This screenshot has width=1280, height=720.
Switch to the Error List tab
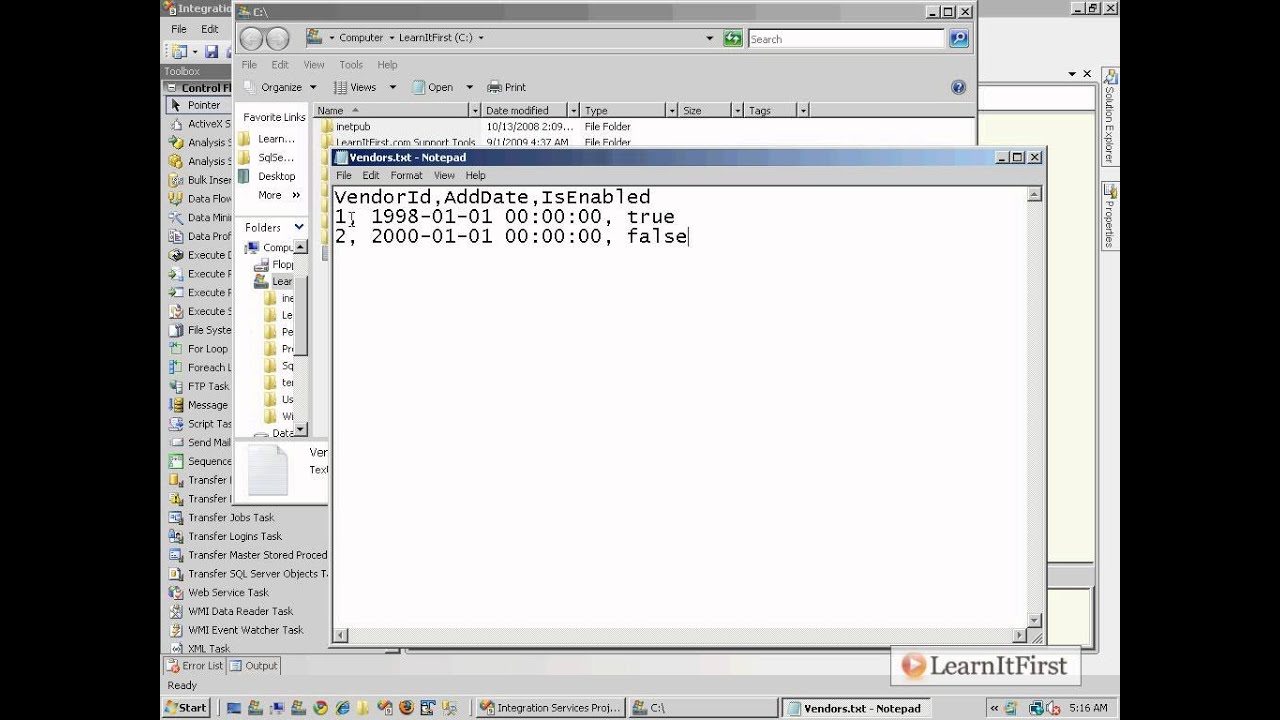(195, 666)
